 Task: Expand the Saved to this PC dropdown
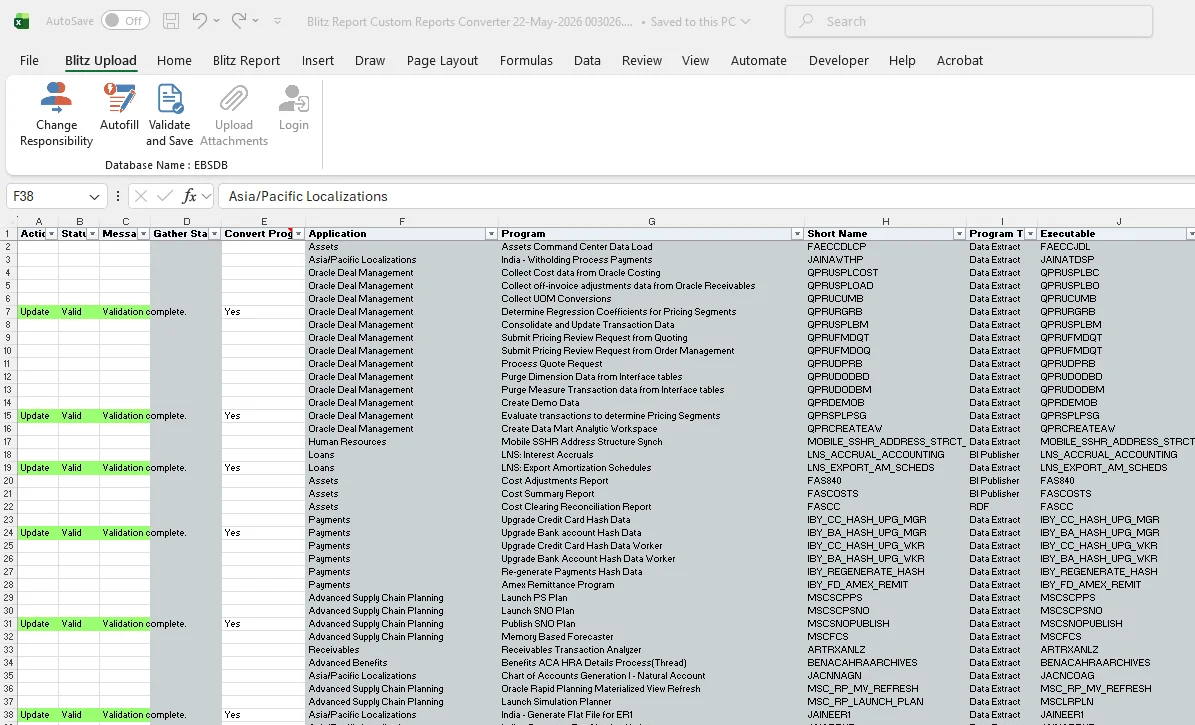click(x=745, y=21)
